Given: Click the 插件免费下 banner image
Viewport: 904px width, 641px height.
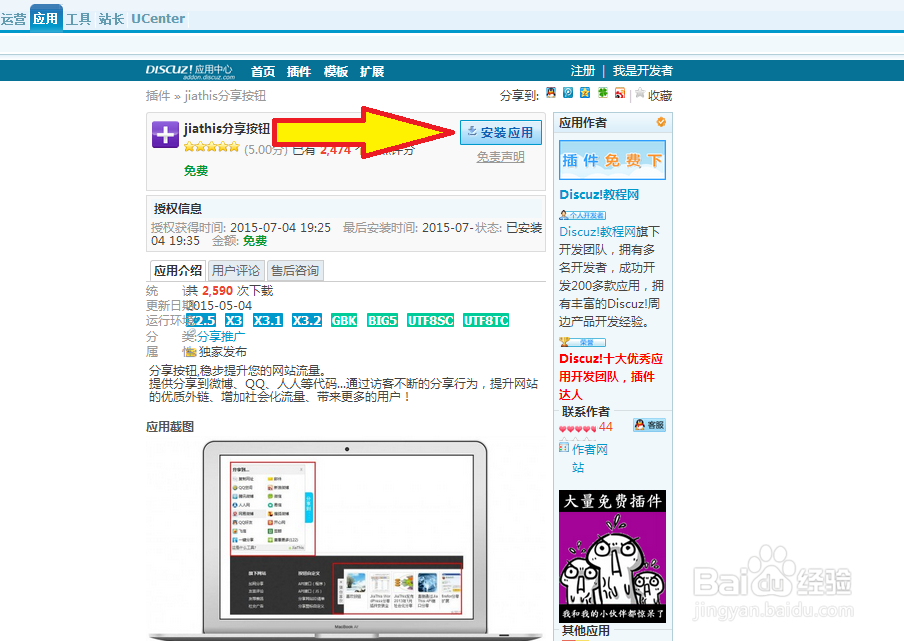Looking at the screenshot, I should click(612, 160).
